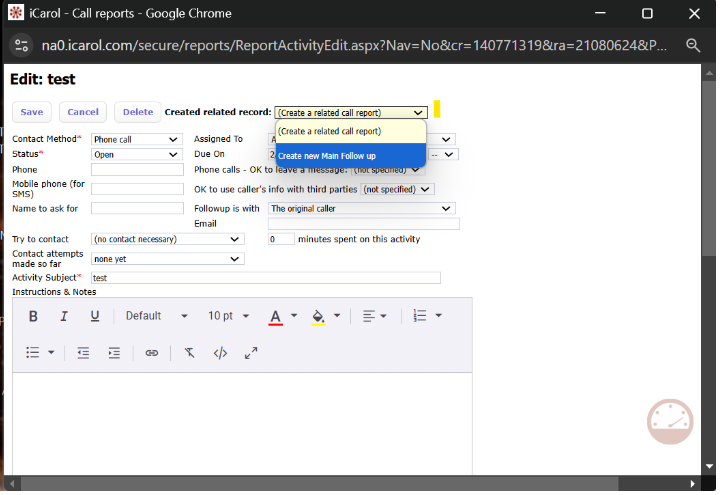Open the font size 10 pt dropdown
The height and width of the screenshot is (495, 724).
tap(227, 316)
